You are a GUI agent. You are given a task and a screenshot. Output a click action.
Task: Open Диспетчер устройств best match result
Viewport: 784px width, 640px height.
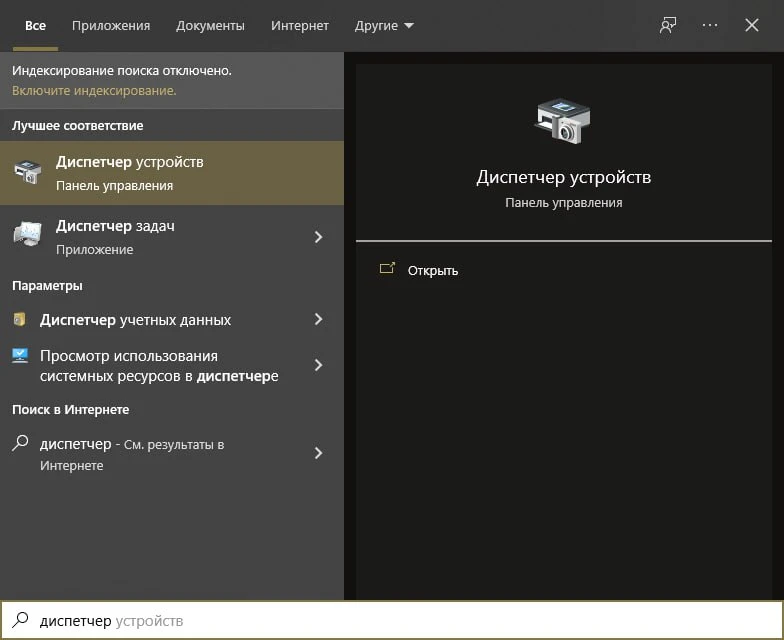[172, 173]
